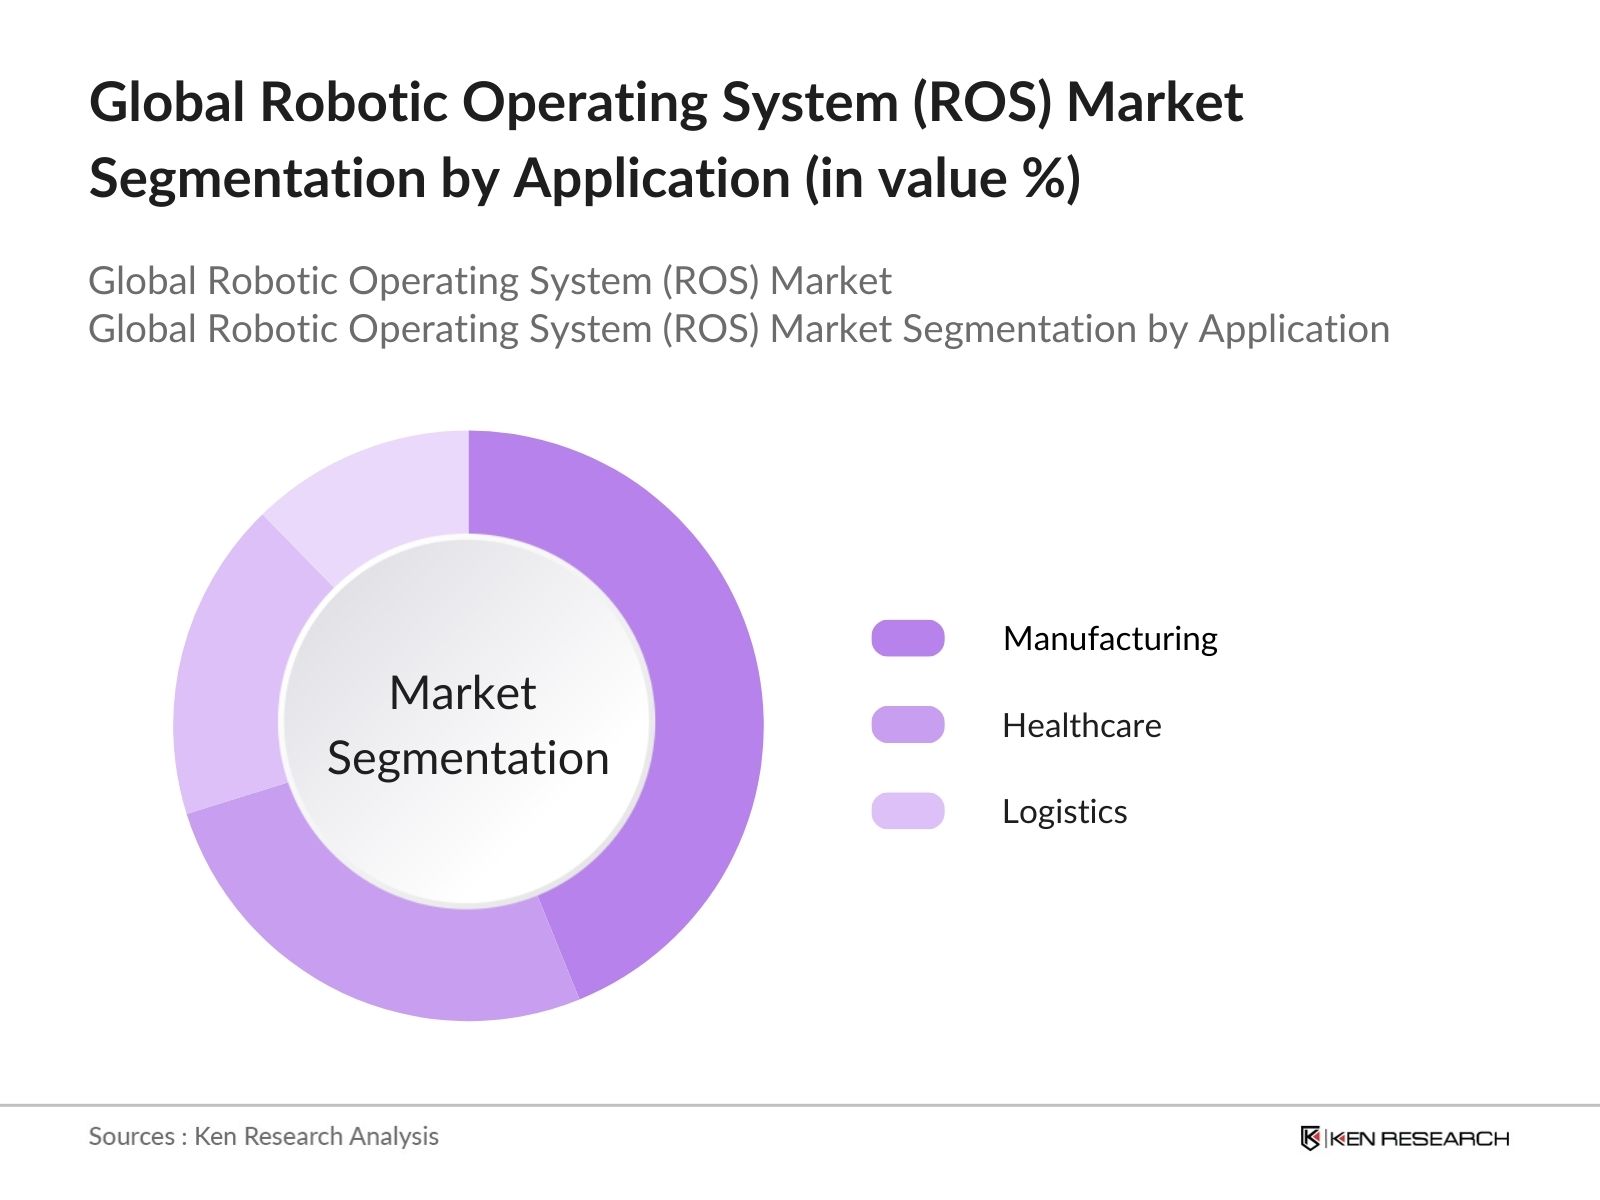This screenshot has width=1600, height=1200.
Task: Click the word "Segmentation" in the donut center
Action: pyautogui.click(x=468, y=758)
